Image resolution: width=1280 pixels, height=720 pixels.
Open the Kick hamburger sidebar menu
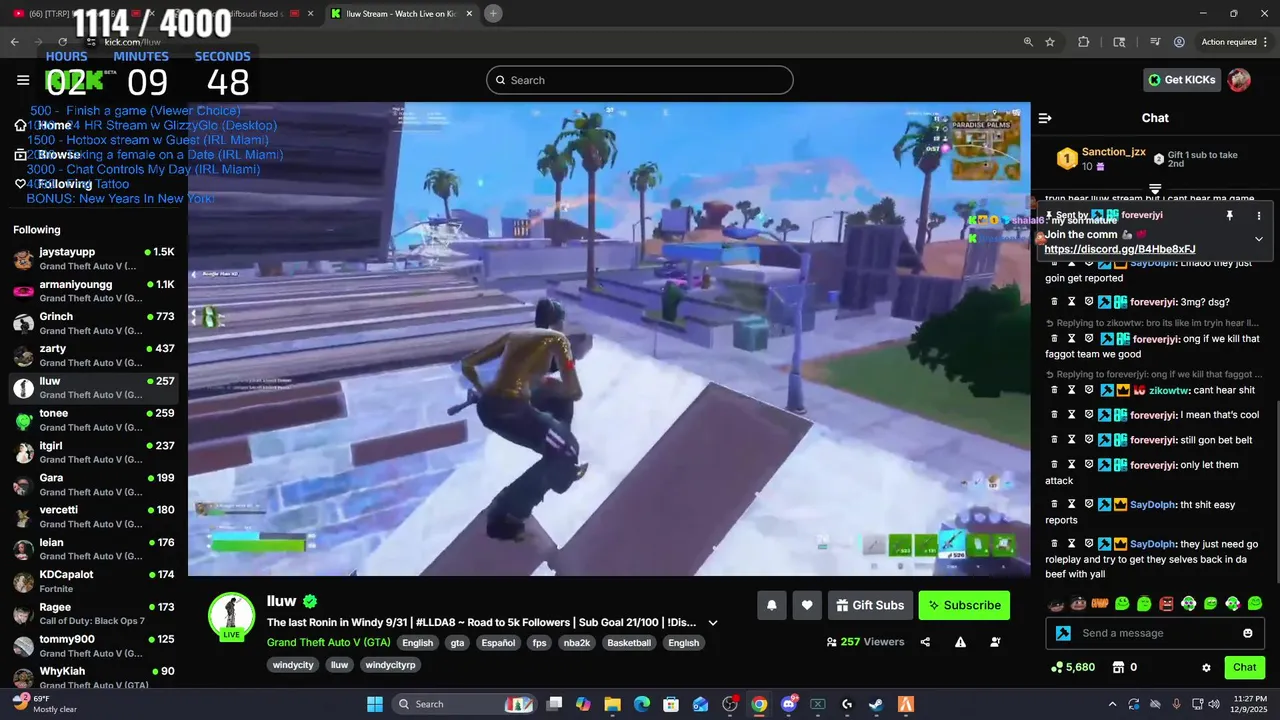23,80
